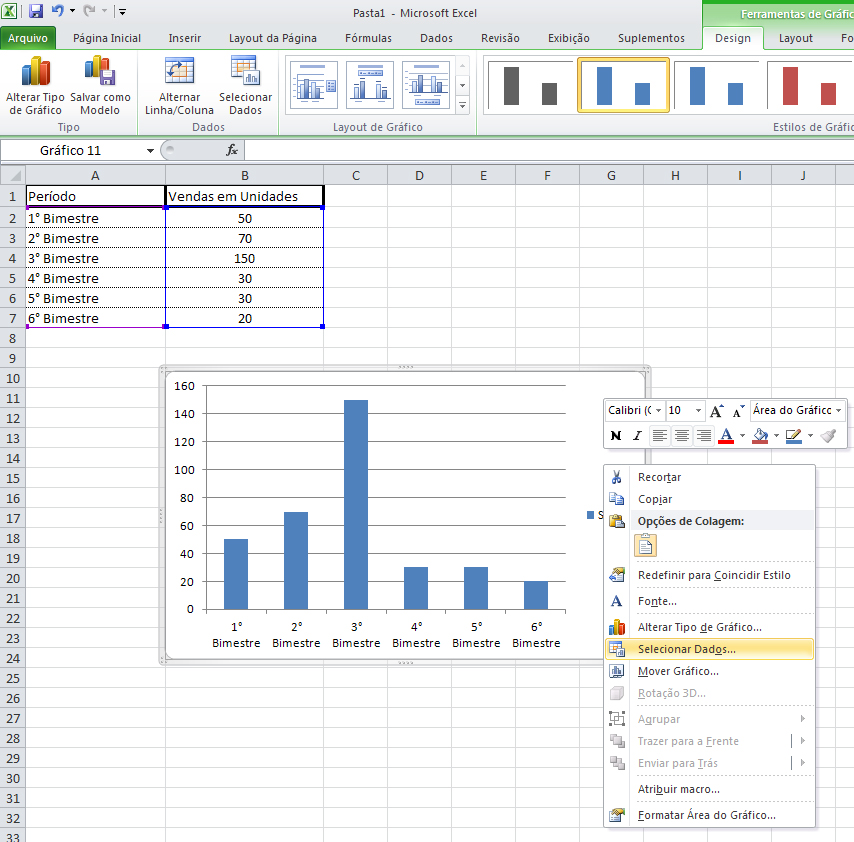Click the insert function fx icon

point(232,150)
